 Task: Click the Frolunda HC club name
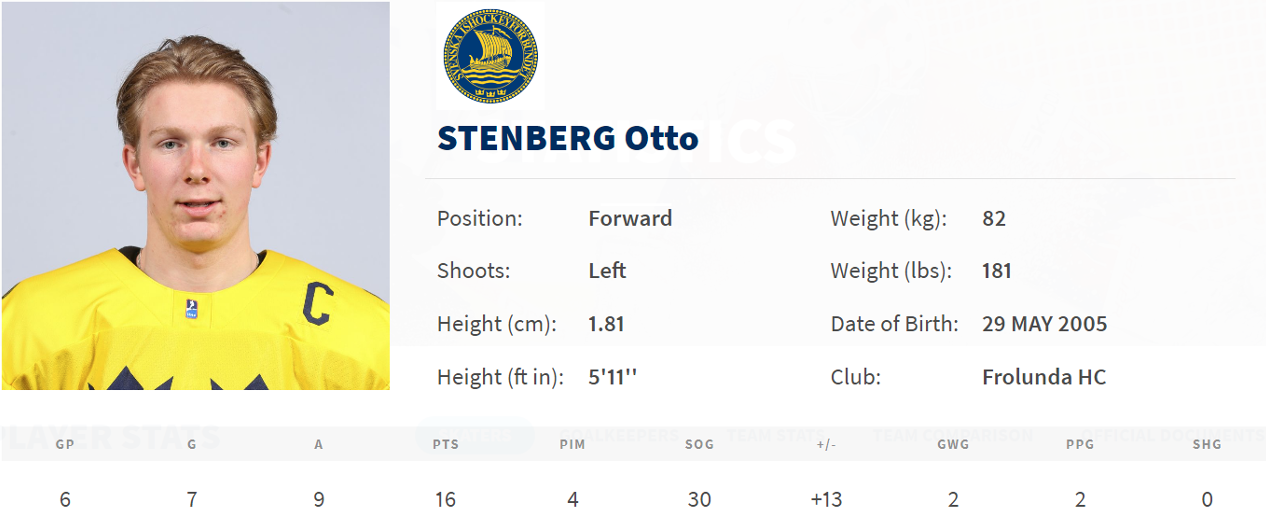1044,378
